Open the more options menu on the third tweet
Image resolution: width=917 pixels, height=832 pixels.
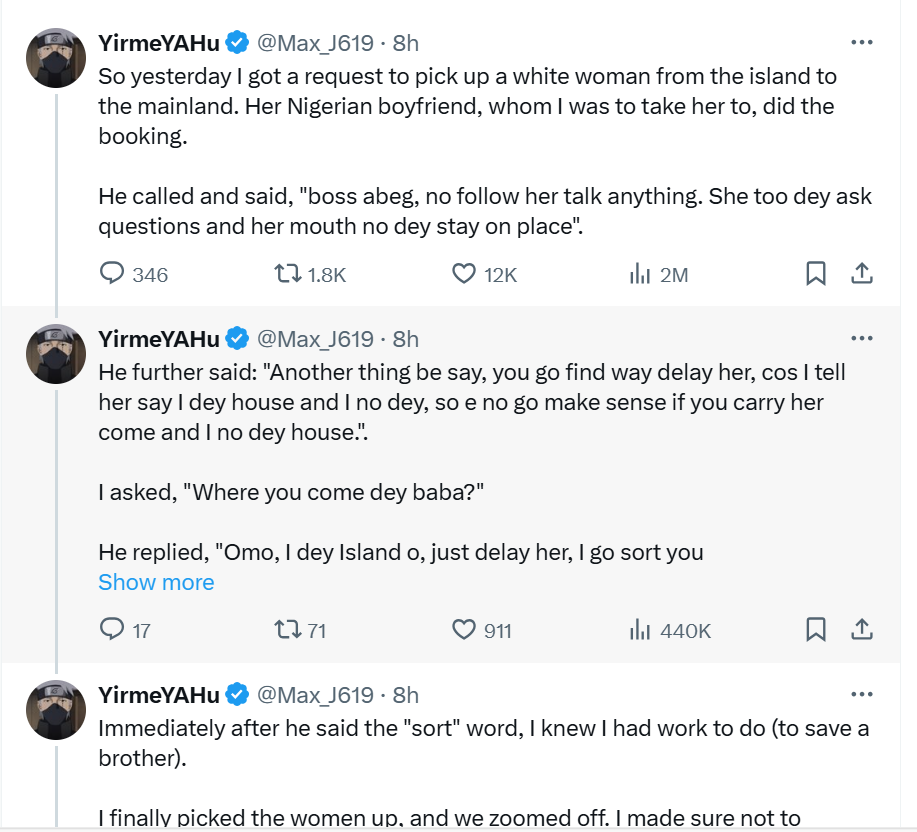[x=862, y=694]
